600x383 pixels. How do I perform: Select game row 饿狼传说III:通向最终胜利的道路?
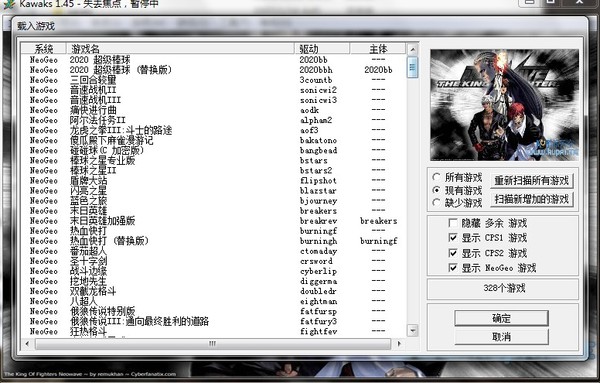213,321
